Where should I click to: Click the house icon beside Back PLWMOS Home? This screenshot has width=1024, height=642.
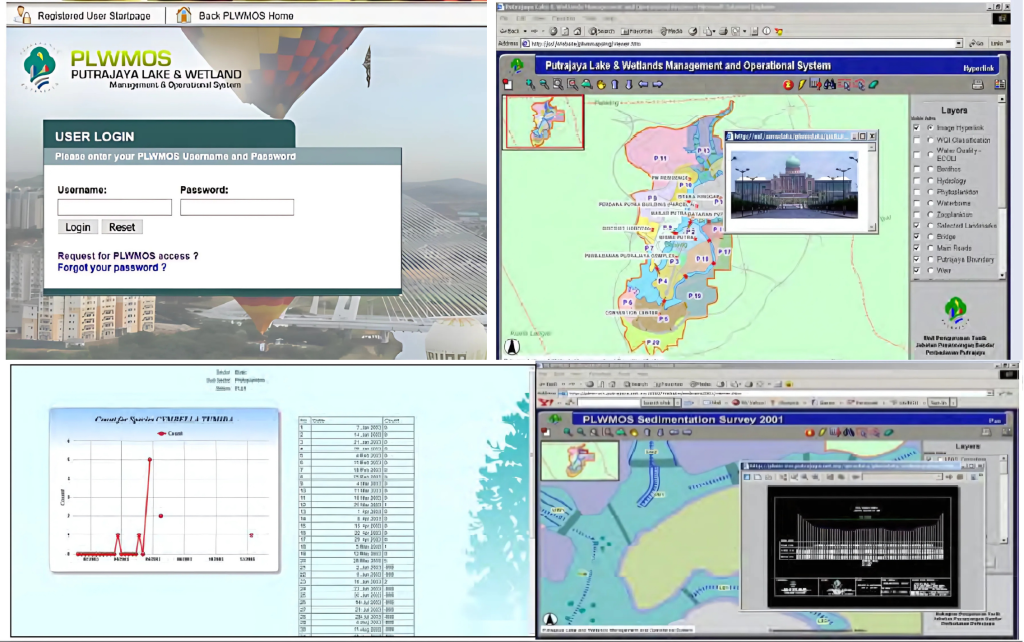click(184, 15)
